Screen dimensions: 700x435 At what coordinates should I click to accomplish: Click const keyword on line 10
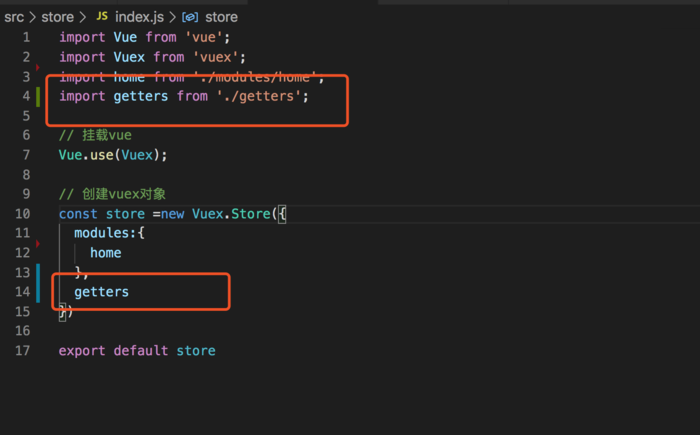pos(78,213)
